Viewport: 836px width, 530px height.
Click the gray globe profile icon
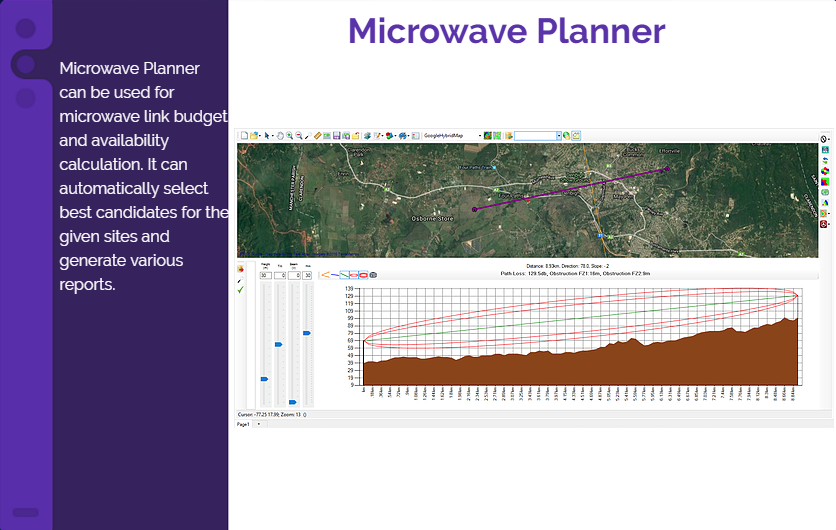(373, 275)
